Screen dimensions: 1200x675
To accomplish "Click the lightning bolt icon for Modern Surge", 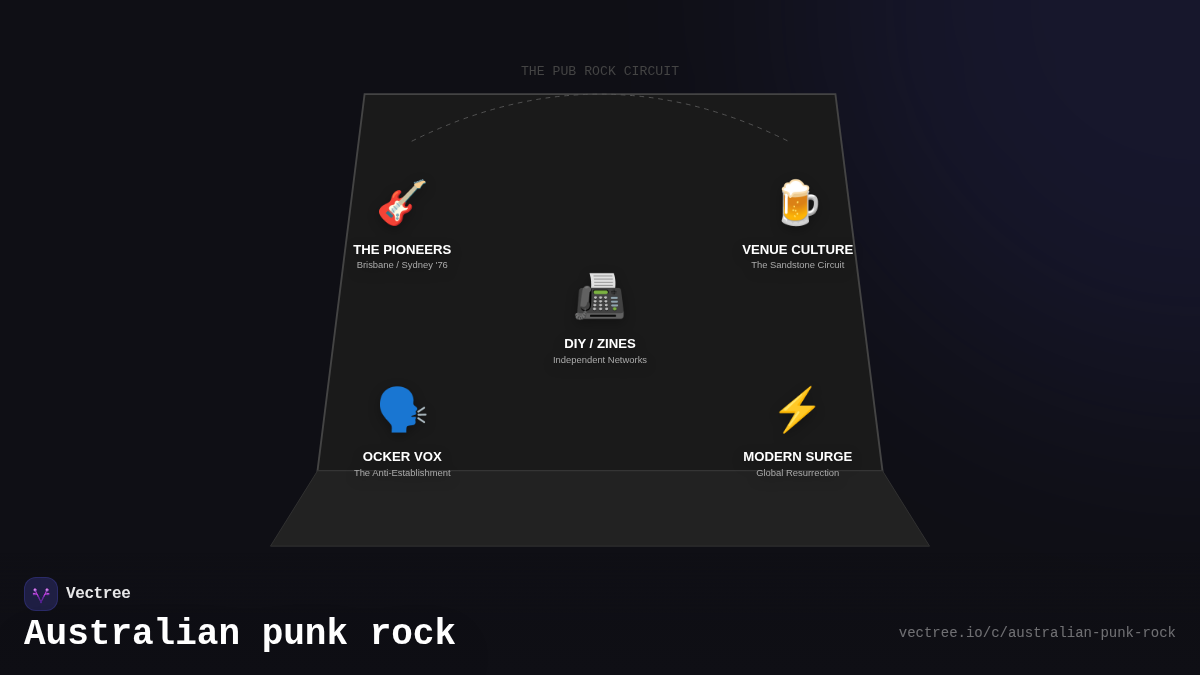I will 797,409.
